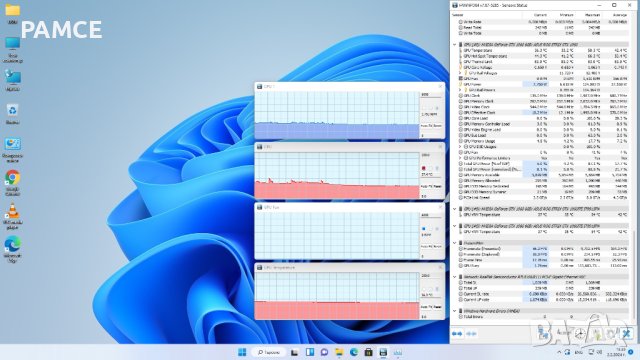640x360 pixels.
Task: Click Auto Fit in the GPU Fan graph window
Action: 426,247
